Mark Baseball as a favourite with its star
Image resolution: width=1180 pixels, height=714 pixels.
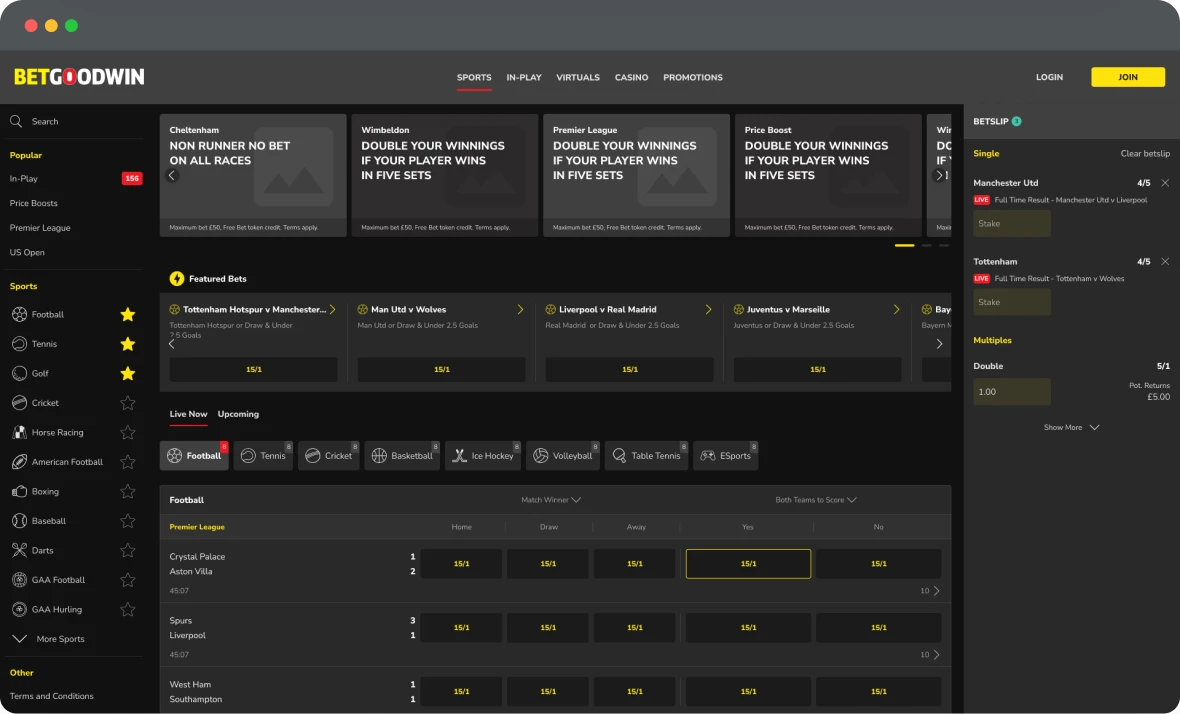128,521
